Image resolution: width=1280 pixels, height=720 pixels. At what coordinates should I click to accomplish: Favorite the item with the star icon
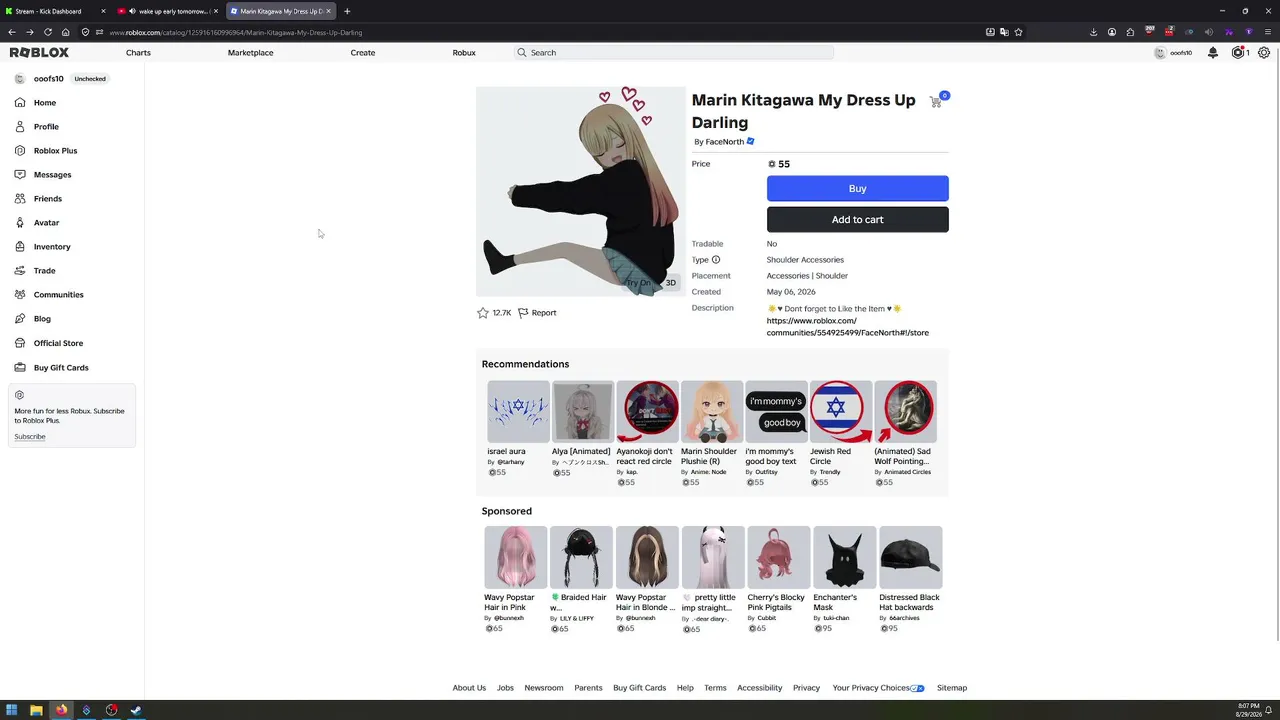coord(483,313)
